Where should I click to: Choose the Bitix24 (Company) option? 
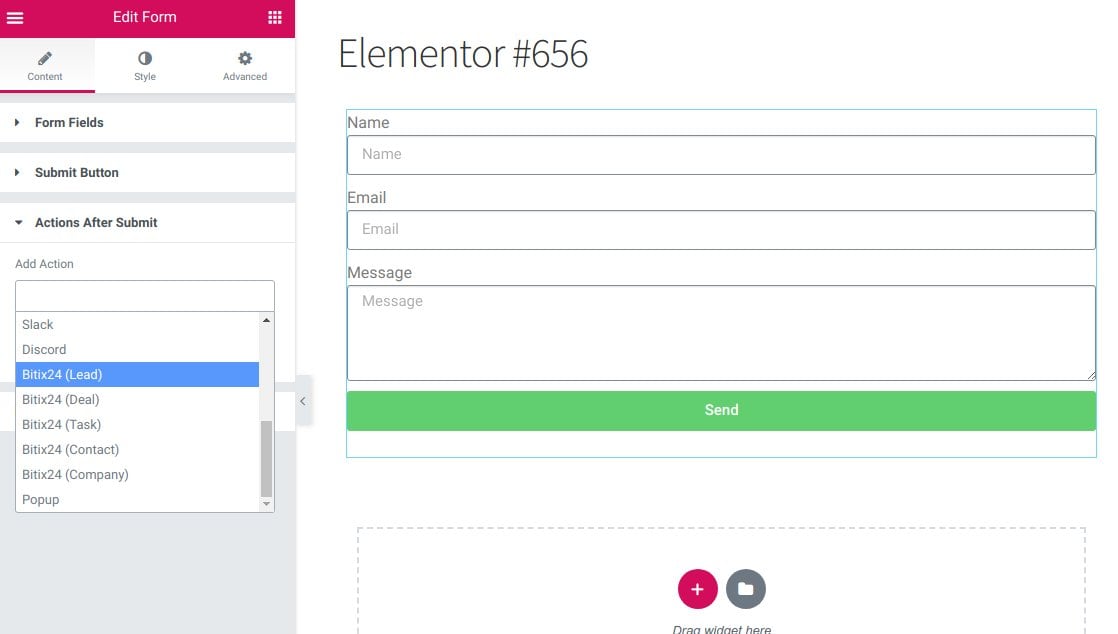pyautogui.click(x=137, y=474)
